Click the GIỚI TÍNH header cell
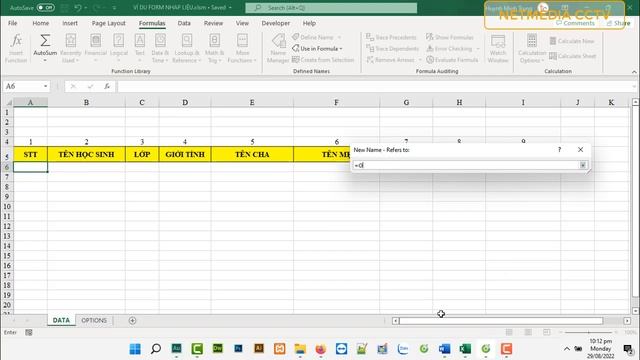640x360 pixels. (185, 154)
